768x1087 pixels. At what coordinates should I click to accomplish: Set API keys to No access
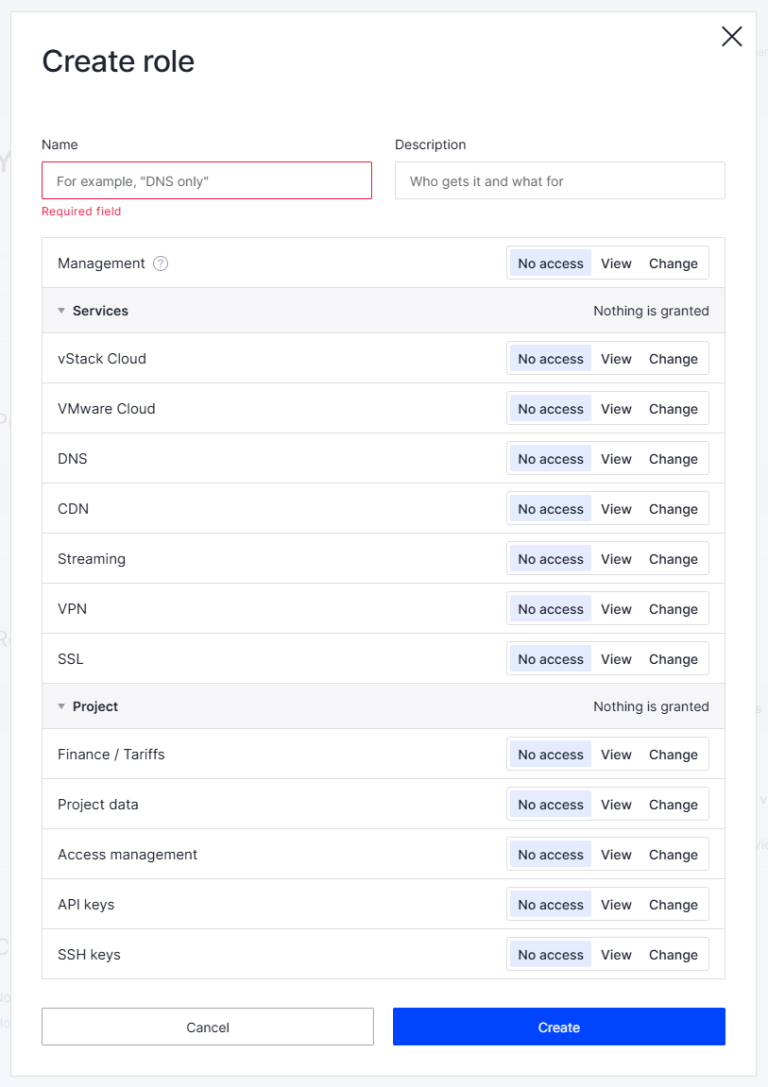(x=550, y=904)
